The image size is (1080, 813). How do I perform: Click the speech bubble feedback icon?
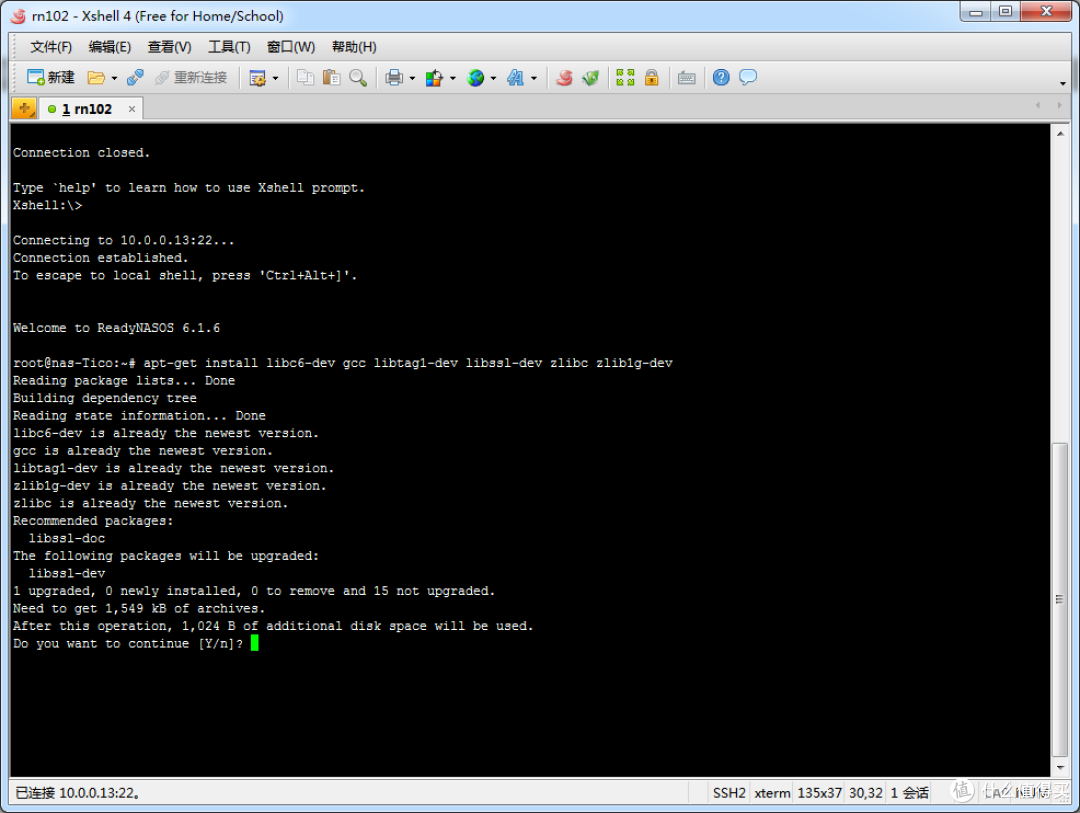click(x=747, y=77)
